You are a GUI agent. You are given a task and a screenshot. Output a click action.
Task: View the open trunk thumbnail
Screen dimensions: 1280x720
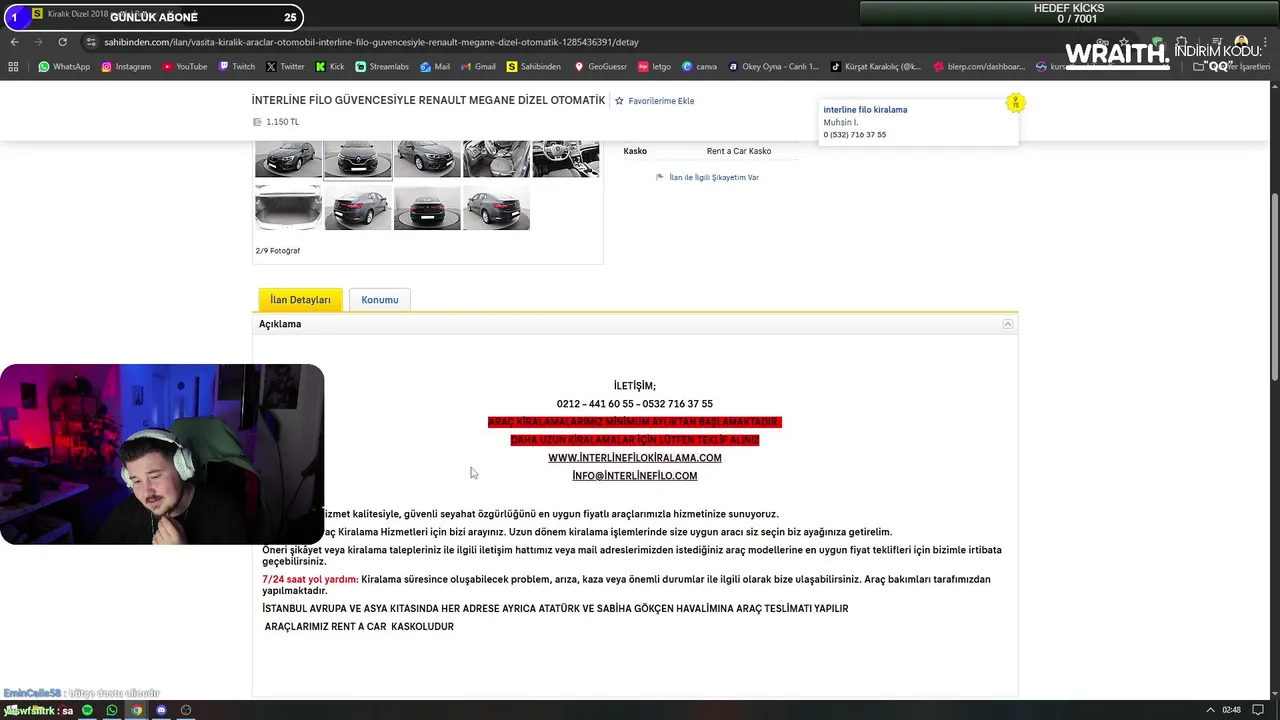click(288, 208)
